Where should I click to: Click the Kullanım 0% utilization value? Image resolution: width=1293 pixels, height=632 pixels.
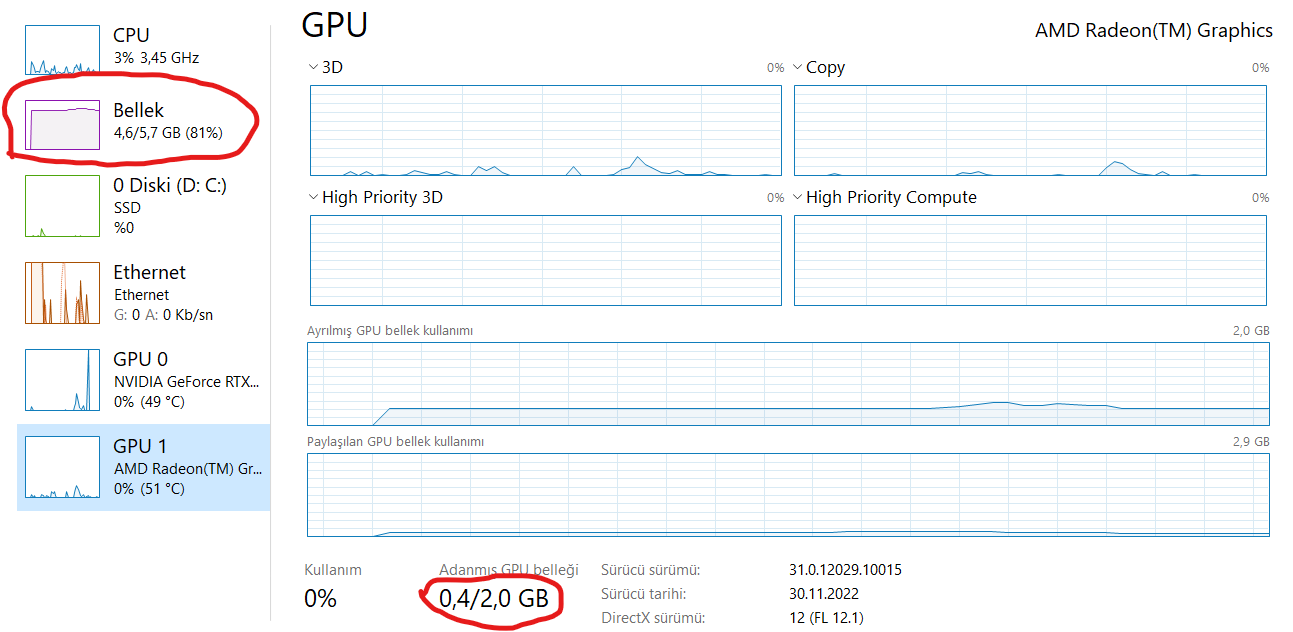coord(320,599)
